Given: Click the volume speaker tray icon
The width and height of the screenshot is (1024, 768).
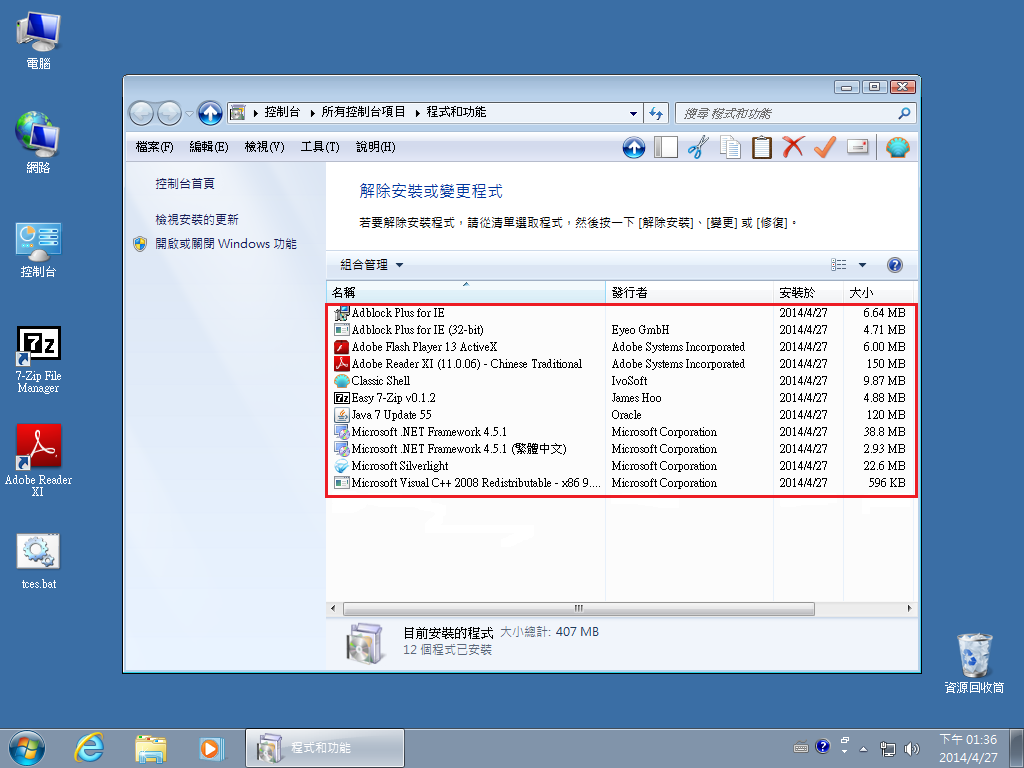Looking at the screenshot, I should pyautogui.click(x=911, y=748).
